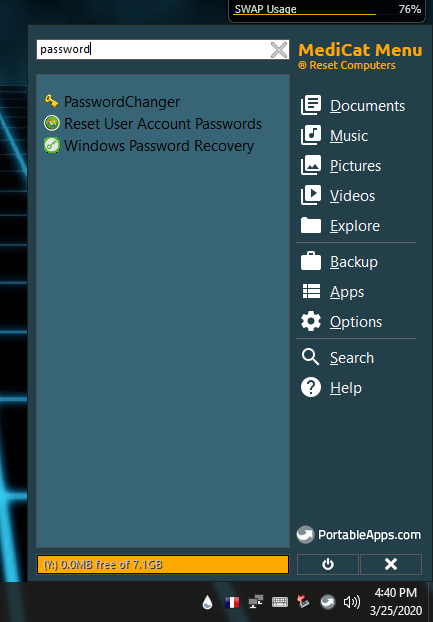Visit the PortableApps.com link

click(369, 535)
